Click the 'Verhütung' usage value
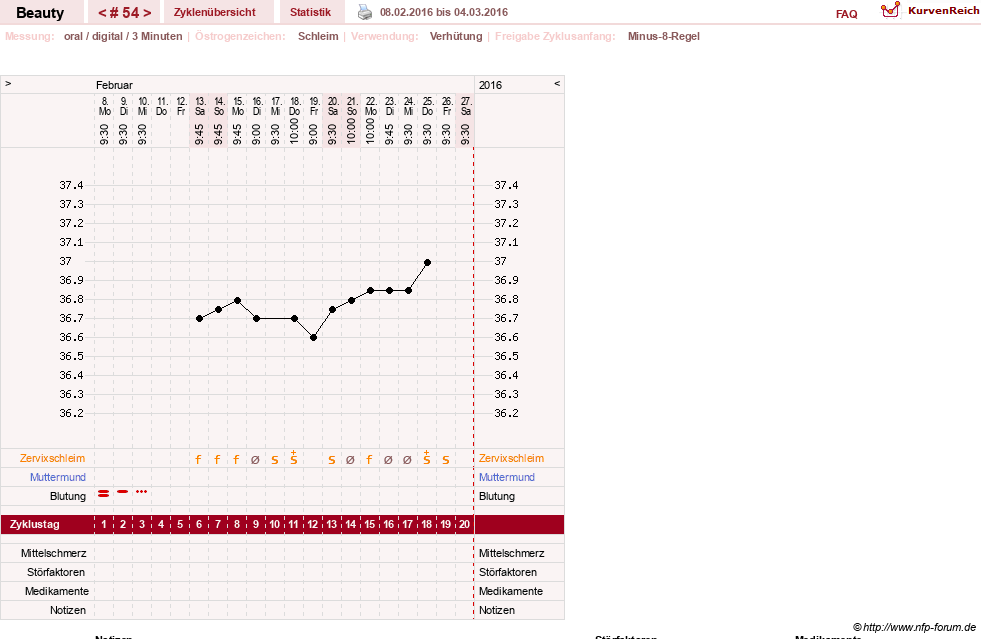 tap(456, 36)
